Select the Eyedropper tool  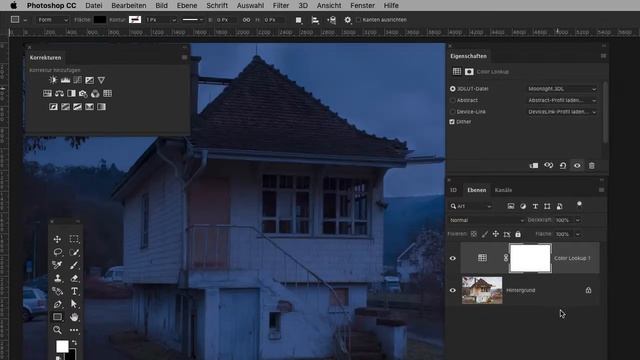click(57, 265)
